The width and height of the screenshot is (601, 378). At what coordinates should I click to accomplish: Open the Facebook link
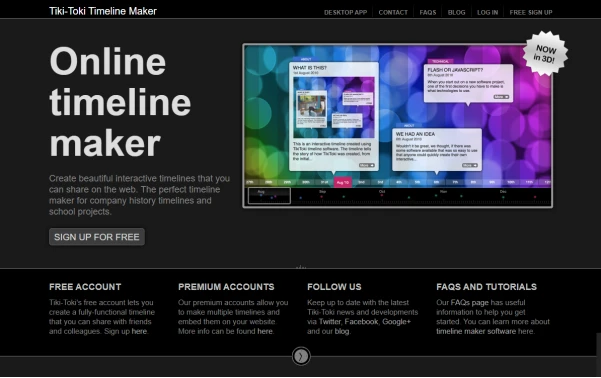[x=361, y=322]
